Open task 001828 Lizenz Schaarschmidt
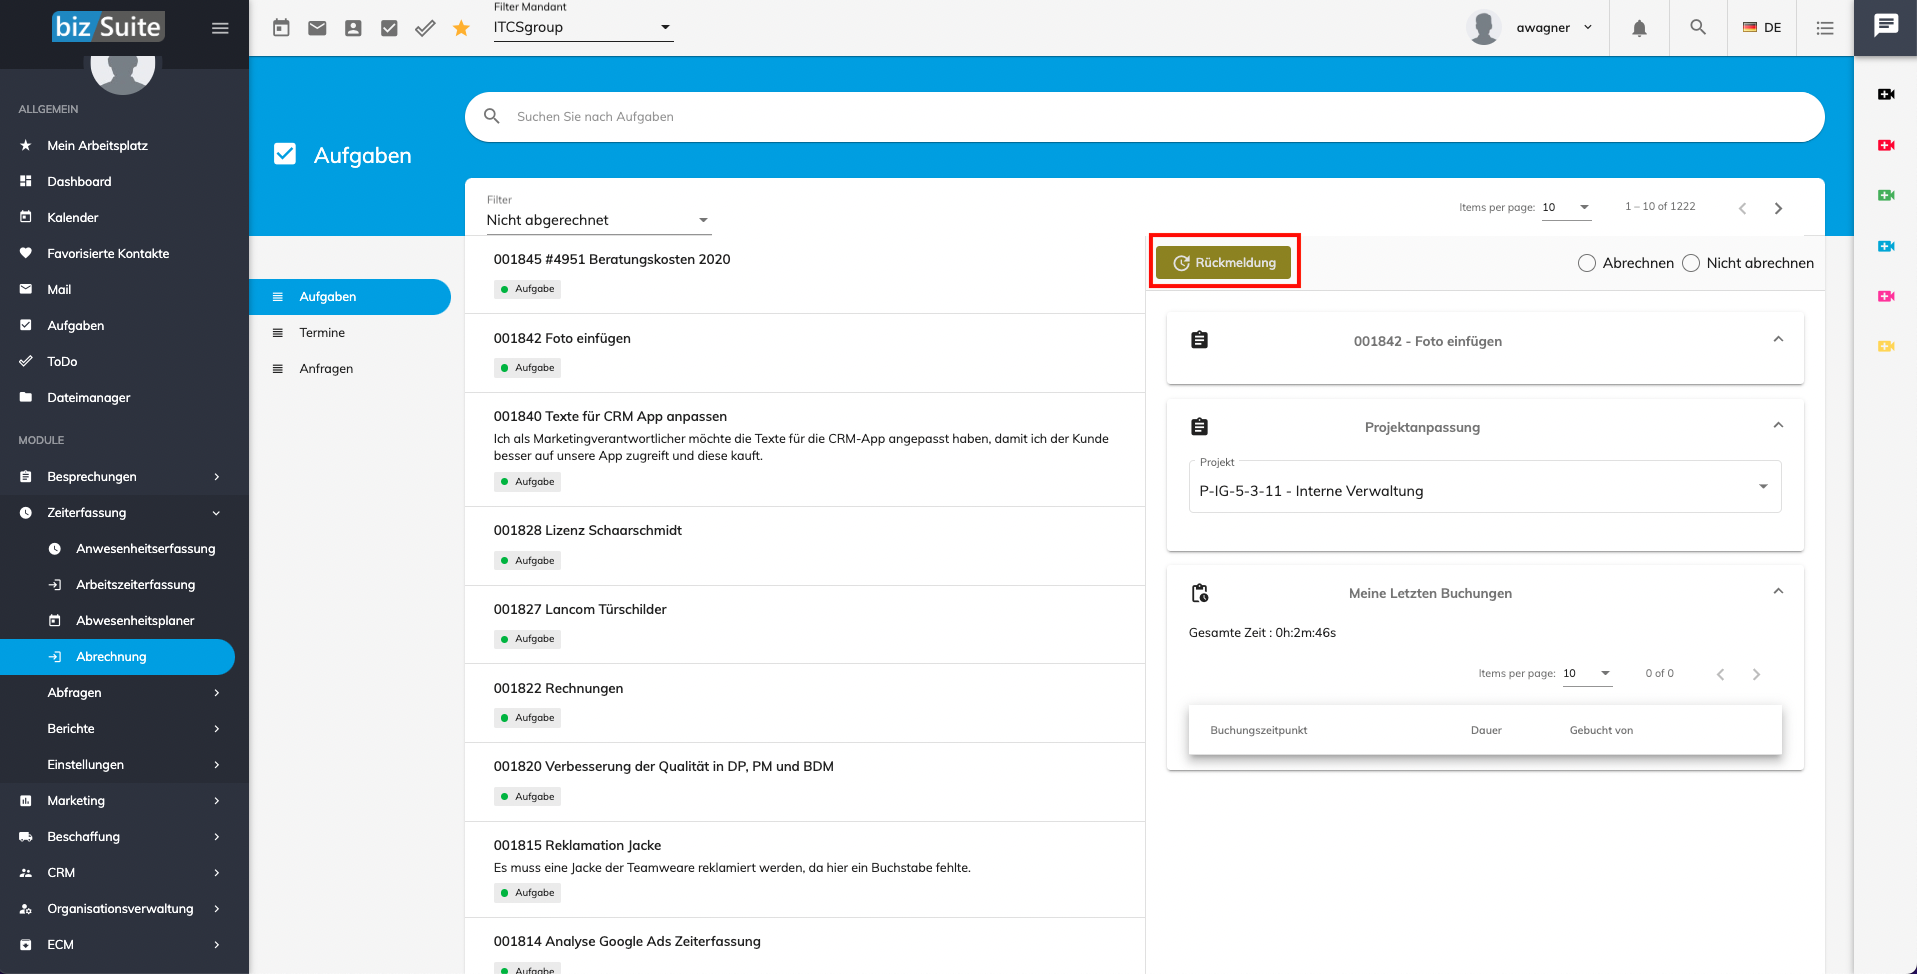This screenshot has height=974, width=1917. click(x=588, y=531)
